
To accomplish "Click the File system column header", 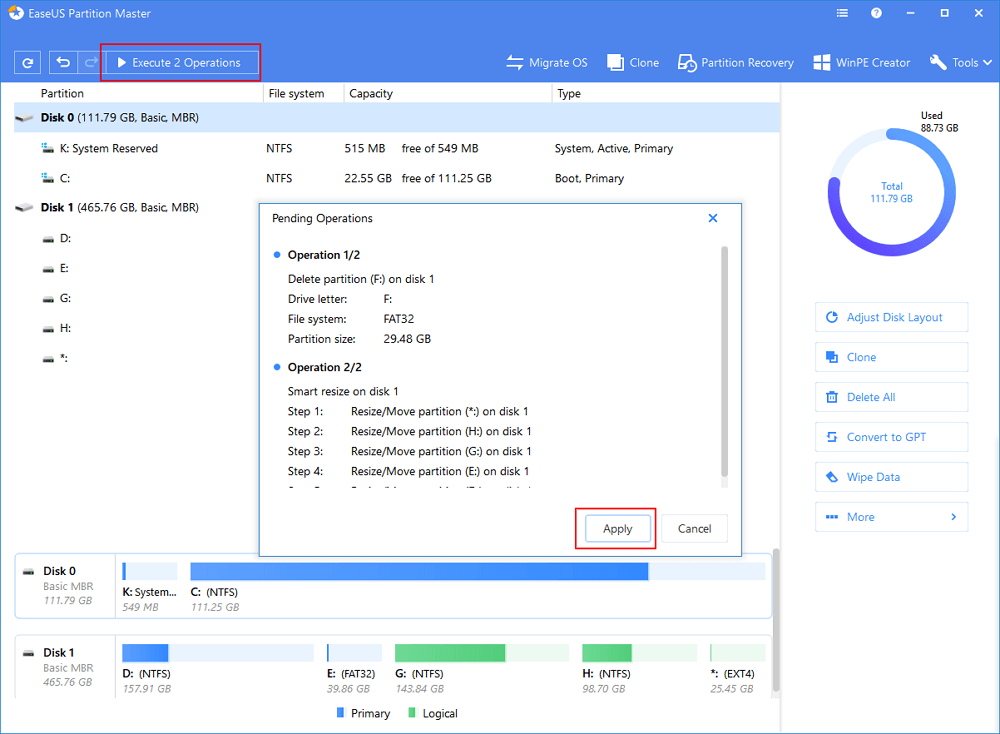I will point(296,93).
